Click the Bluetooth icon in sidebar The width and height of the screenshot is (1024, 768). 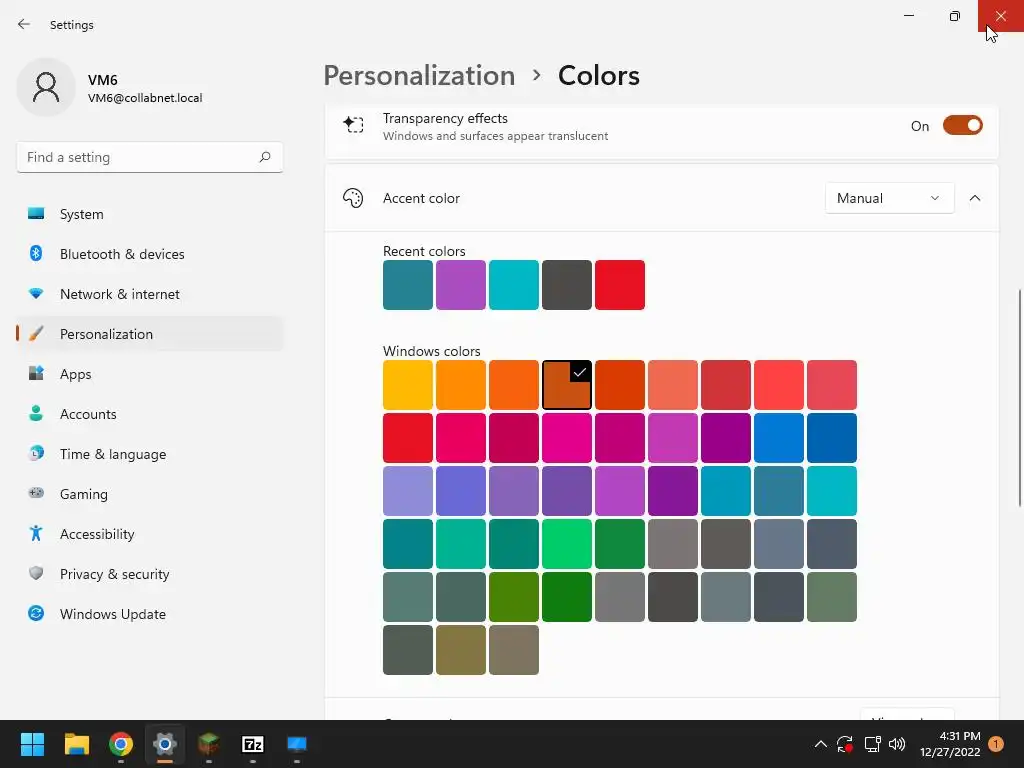[x=36, y=253]
